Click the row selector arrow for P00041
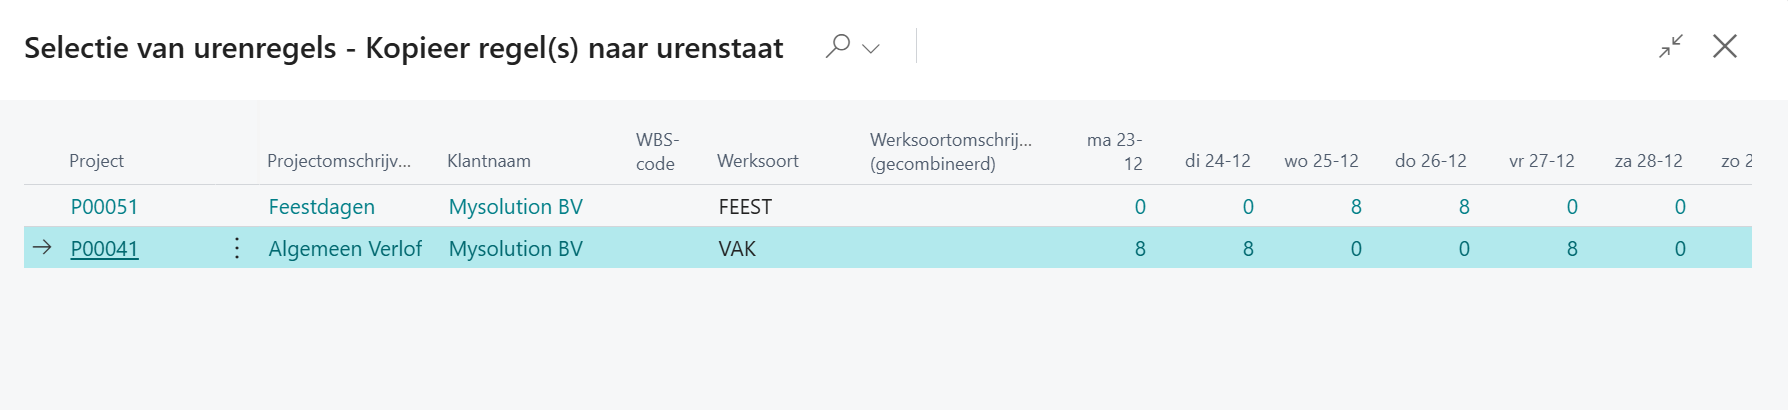The height and width of the screenshot is (410, 1788). coord(42,248)
